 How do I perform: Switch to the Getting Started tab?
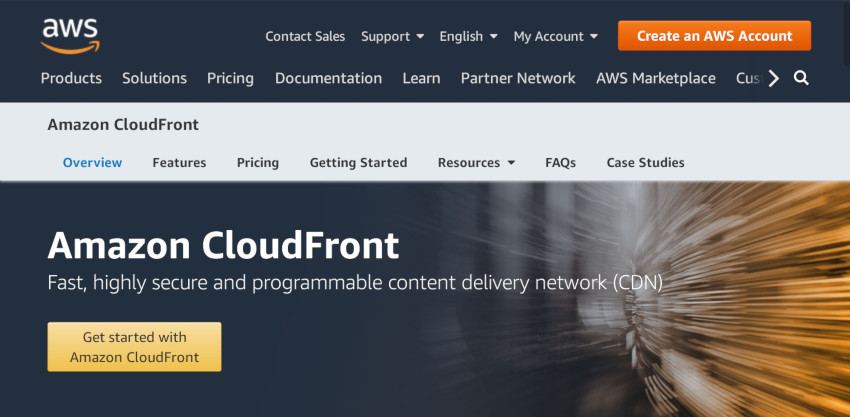(358, 163)
